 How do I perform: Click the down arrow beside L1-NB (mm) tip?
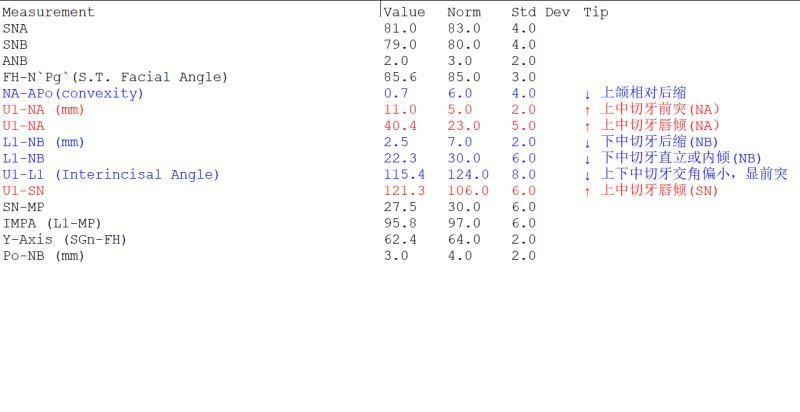point(587,143)
